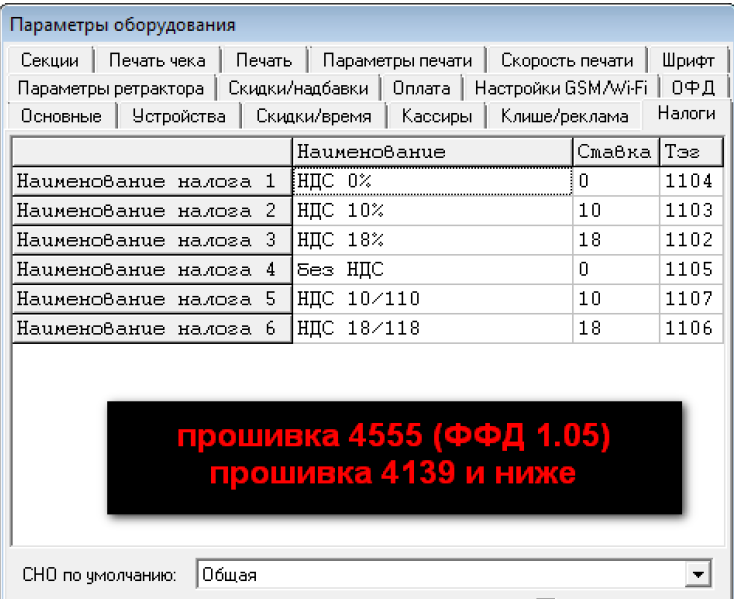Image resolution: width=734 pixels, height=599 pixels.
Task: Click rate cell of НДС 0% row
Action: tap(616, 181)
